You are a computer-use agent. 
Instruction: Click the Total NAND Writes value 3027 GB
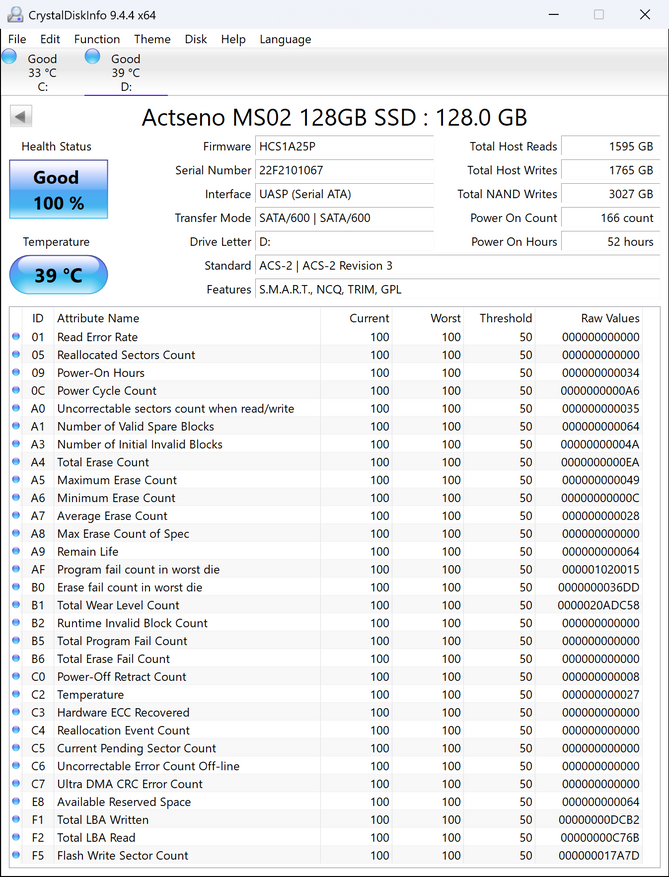click(610, 194)
